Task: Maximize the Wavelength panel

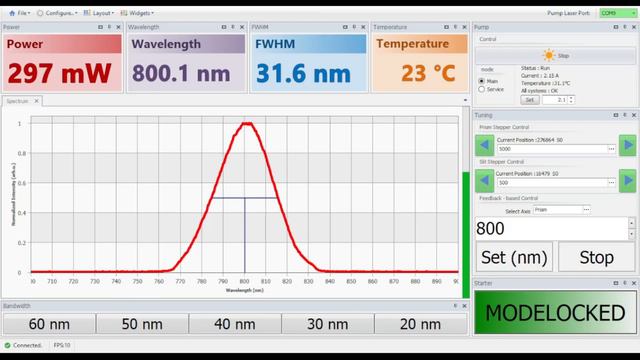Action: tap(224, 27)
